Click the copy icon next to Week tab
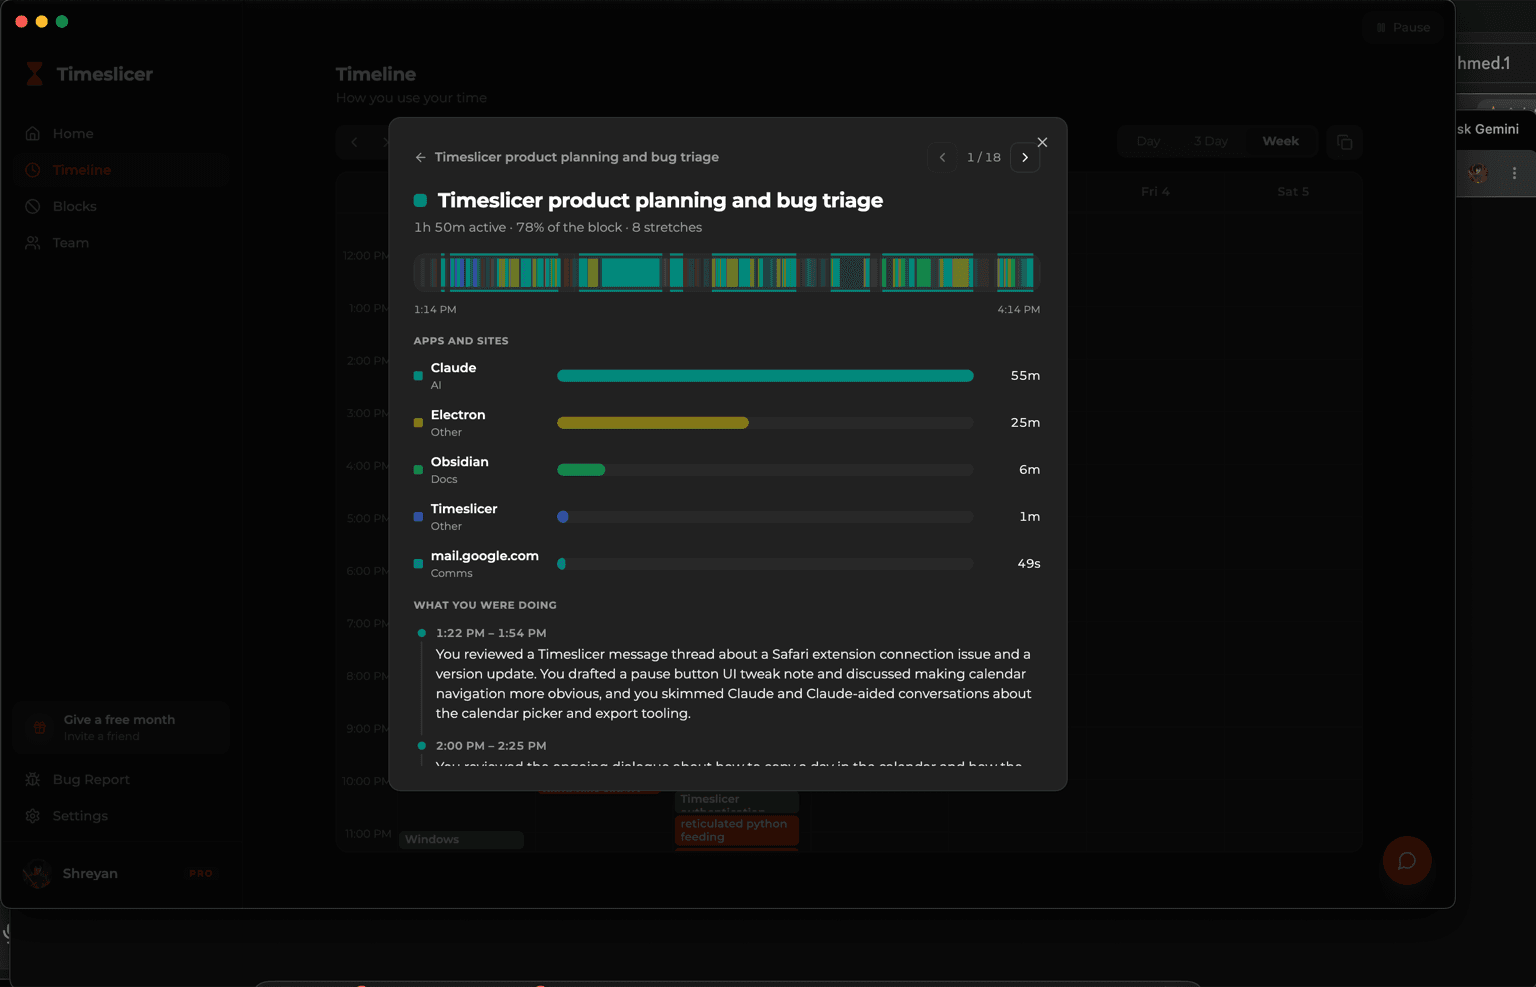1536x987 pixels. [x=1345, y=142]
